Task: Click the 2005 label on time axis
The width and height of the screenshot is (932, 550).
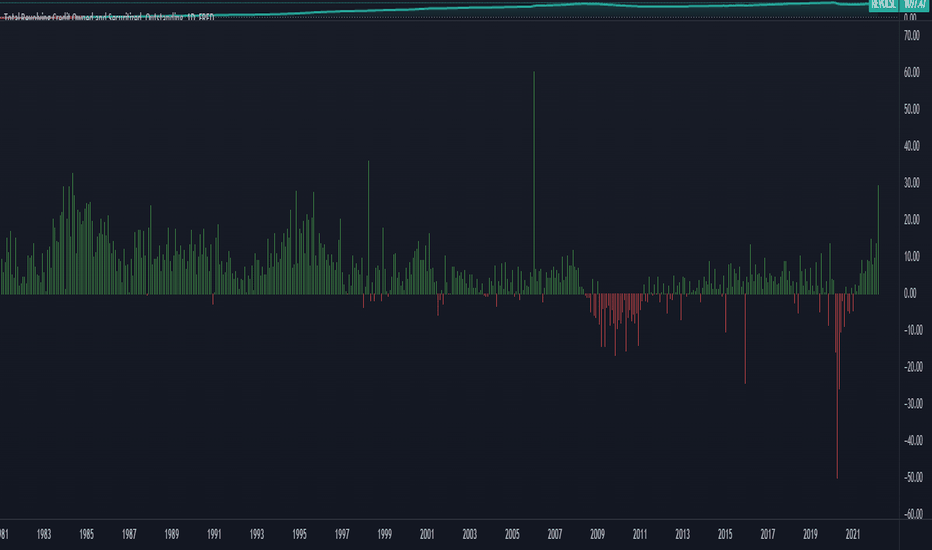Action: 512,534
